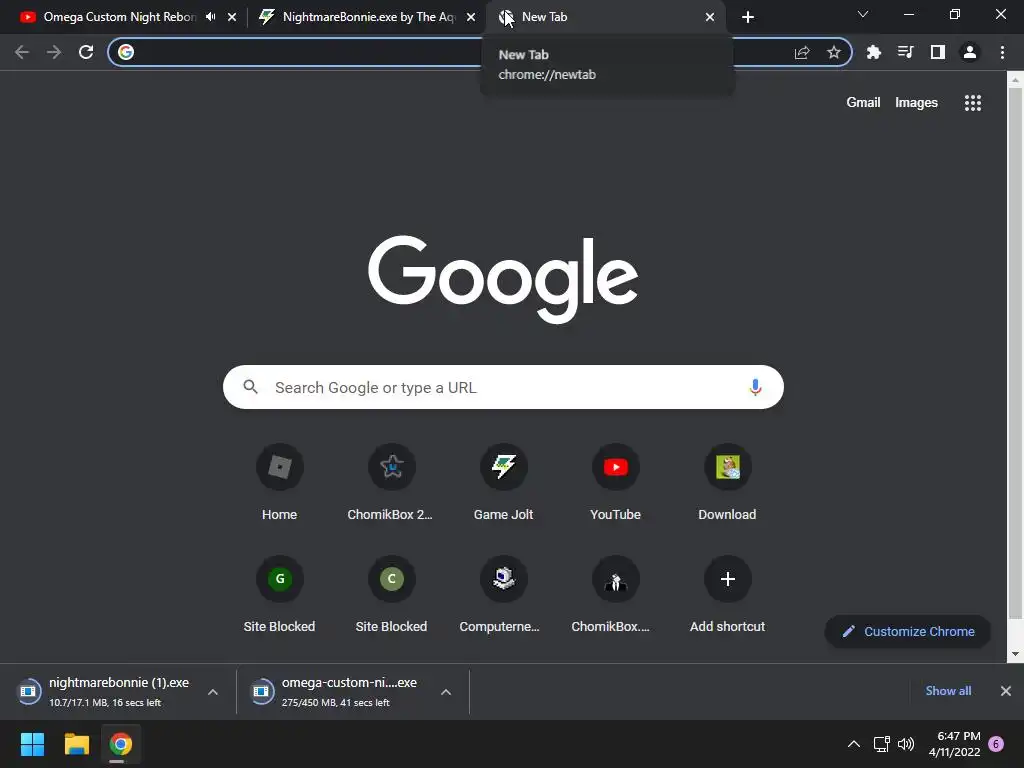Close the Omega Custom Night tab

coord(232,17)
